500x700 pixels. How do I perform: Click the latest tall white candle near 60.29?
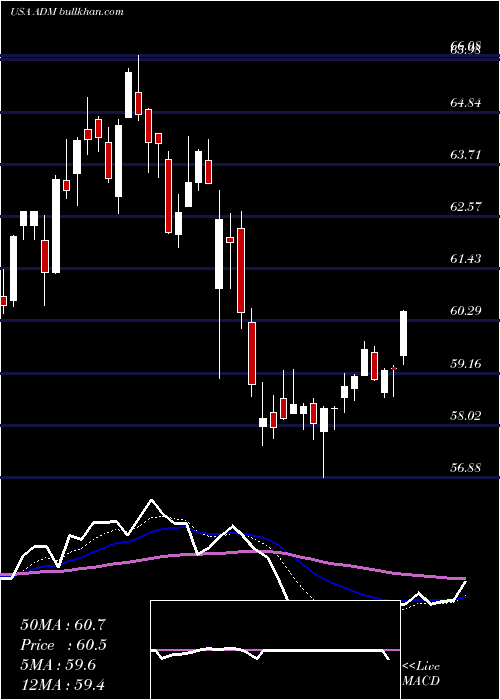pos(404,333)
